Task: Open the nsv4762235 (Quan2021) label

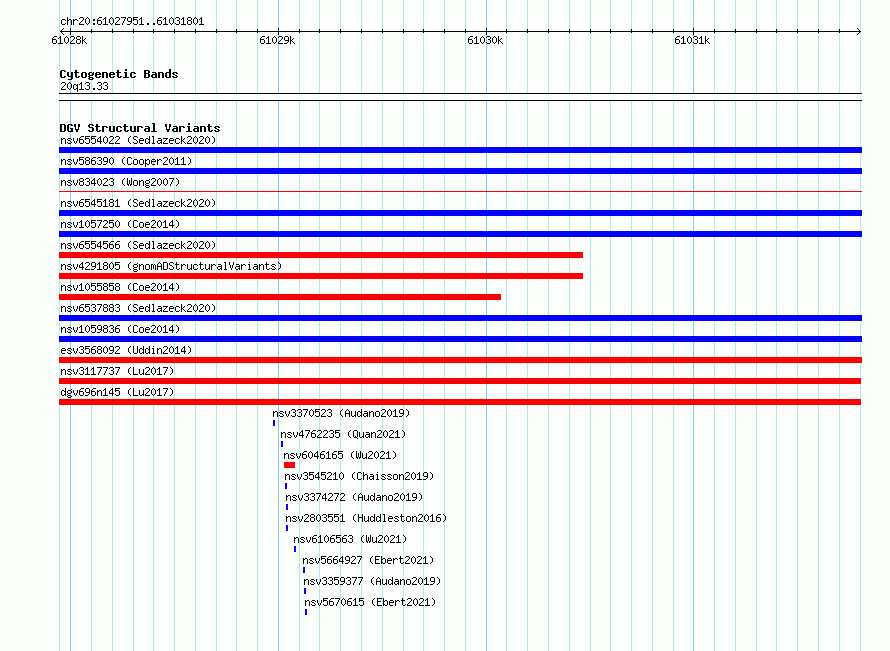Action: tap(343, 434)
